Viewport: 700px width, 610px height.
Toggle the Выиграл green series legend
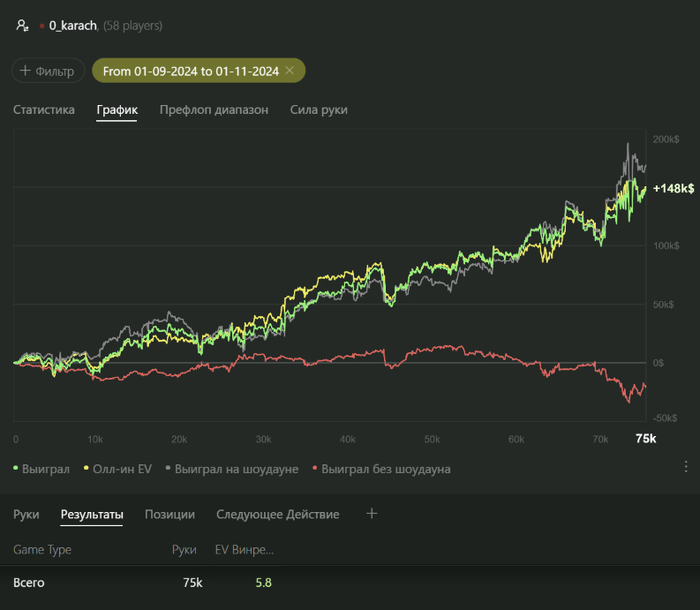point(42,468)
